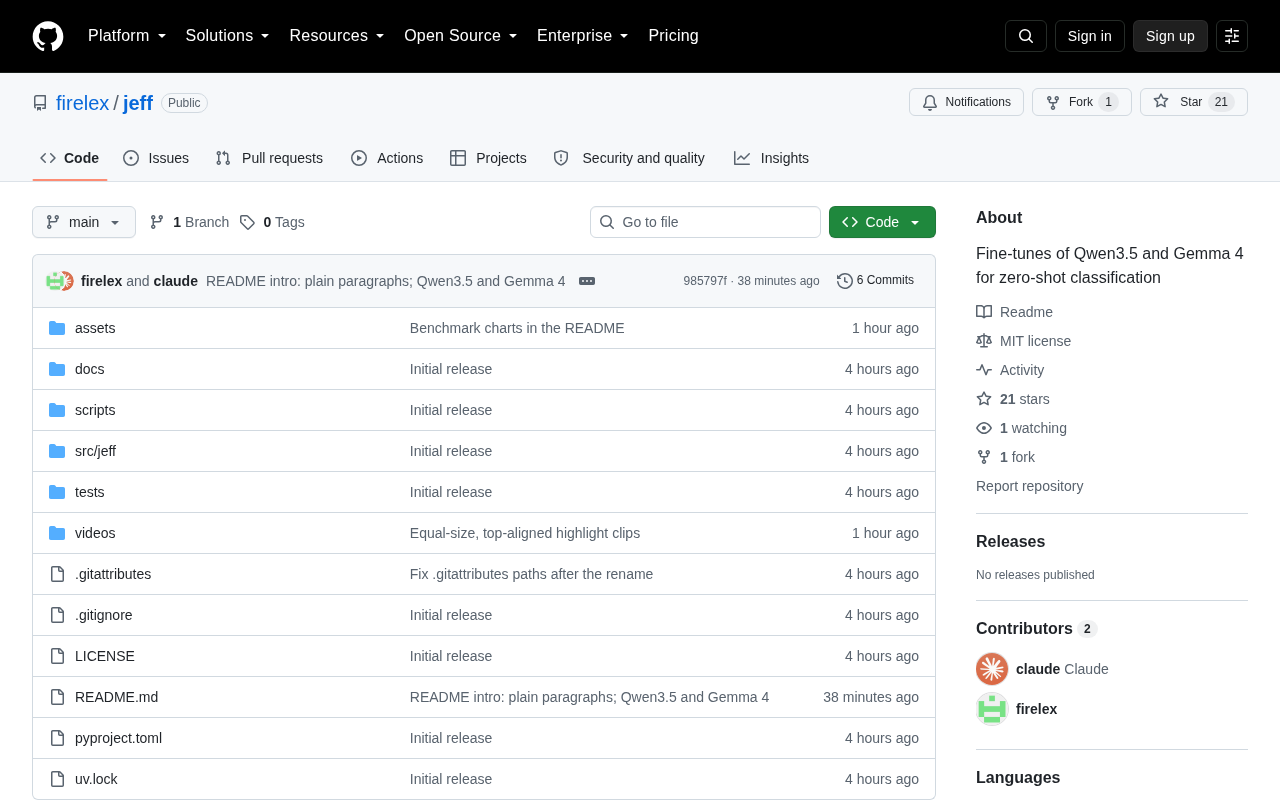Switch to the Issues tab
1280x800 pixels.
(x=156, y=158)
